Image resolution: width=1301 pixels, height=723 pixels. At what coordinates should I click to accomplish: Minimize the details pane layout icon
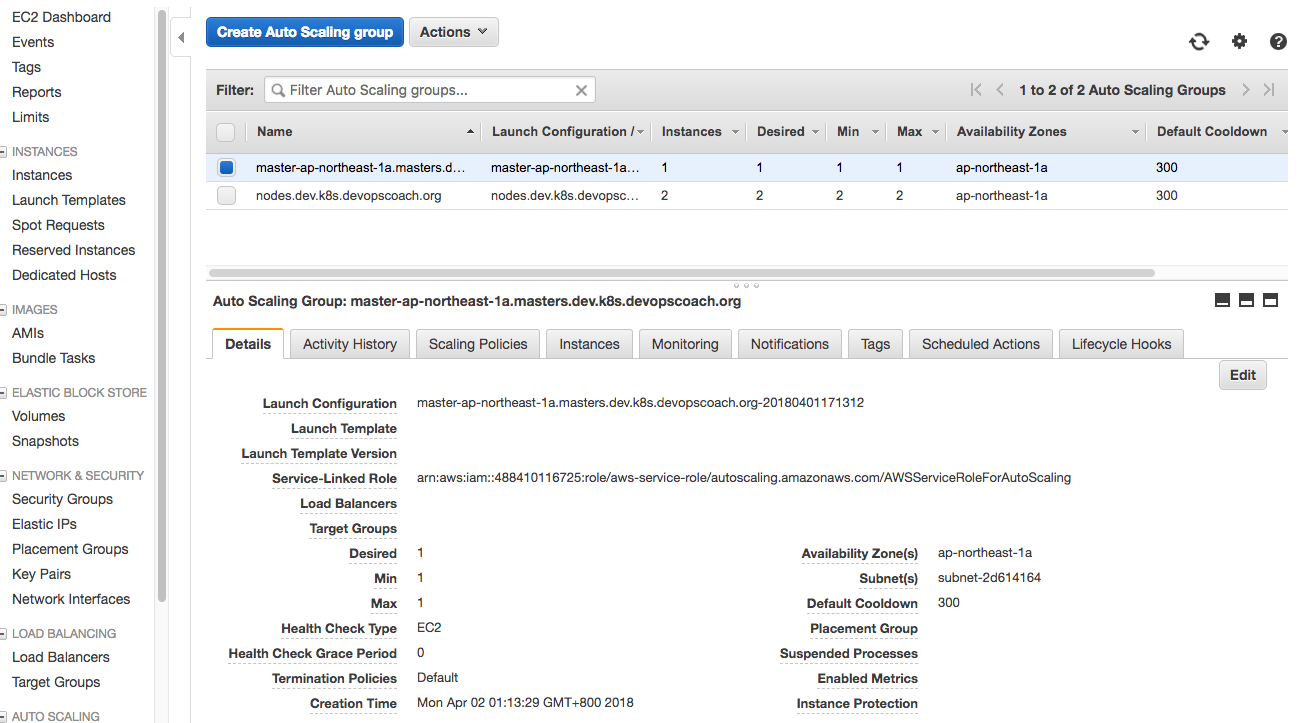click(x=1222, y=300)
